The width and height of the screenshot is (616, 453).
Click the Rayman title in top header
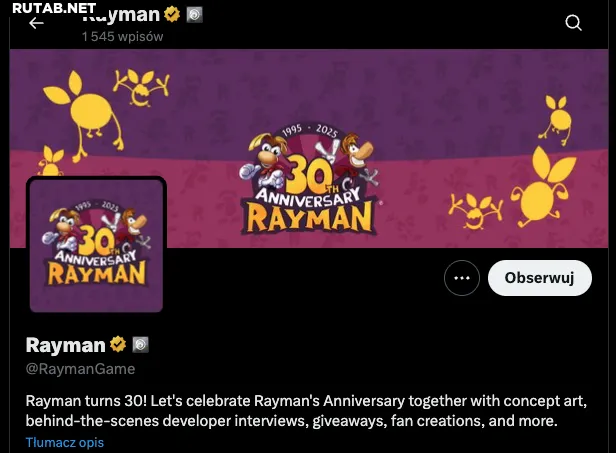click(x=121, y=15)
